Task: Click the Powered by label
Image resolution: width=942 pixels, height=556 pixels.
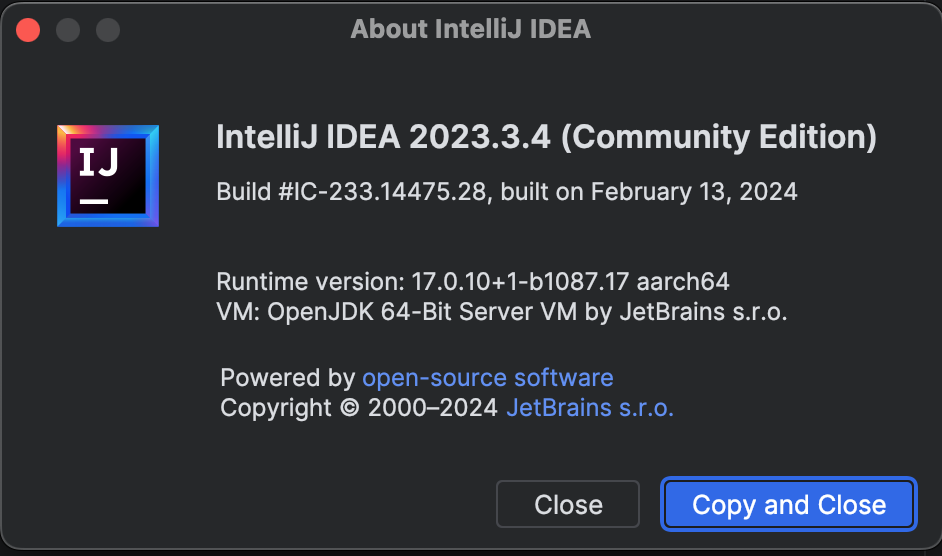Action: click(287, 378)
